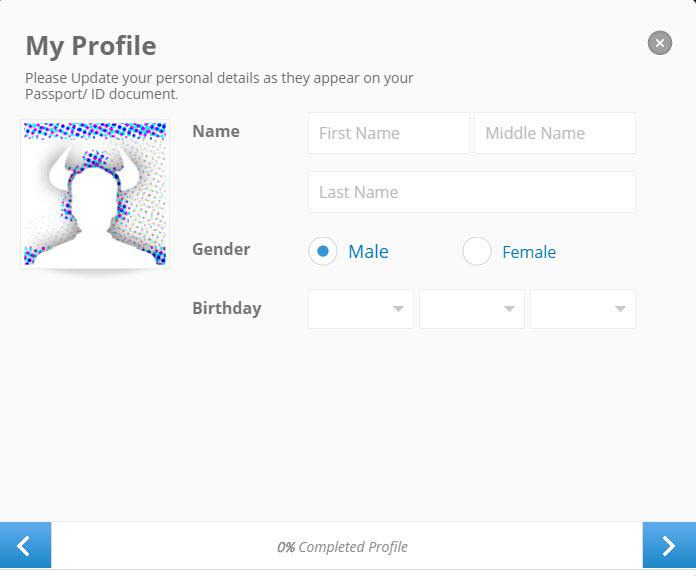The height and width of the screenshot is (576, 696).
Task: Focus the Last Name field
Action: tap(472, 192)
